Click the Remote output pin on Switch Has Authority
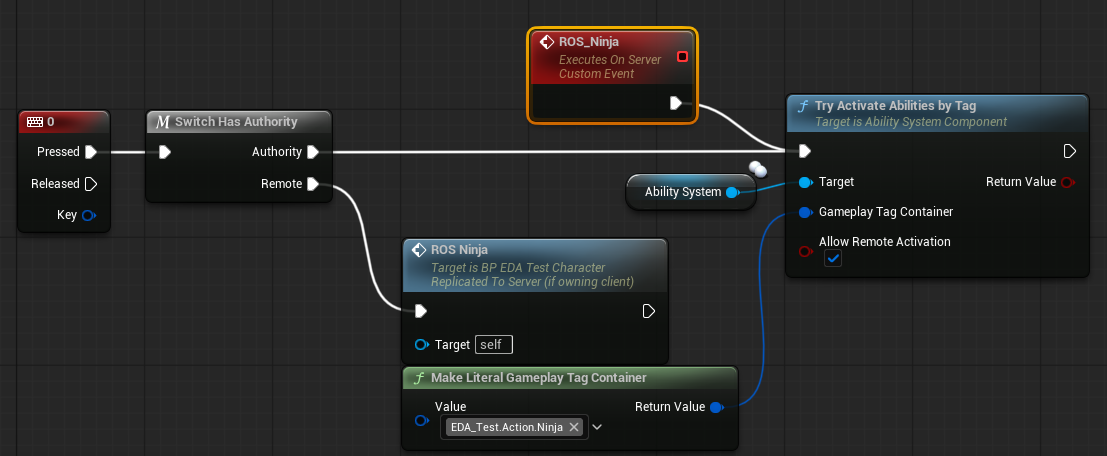1107x456 pixels. [x=313, y=184]
